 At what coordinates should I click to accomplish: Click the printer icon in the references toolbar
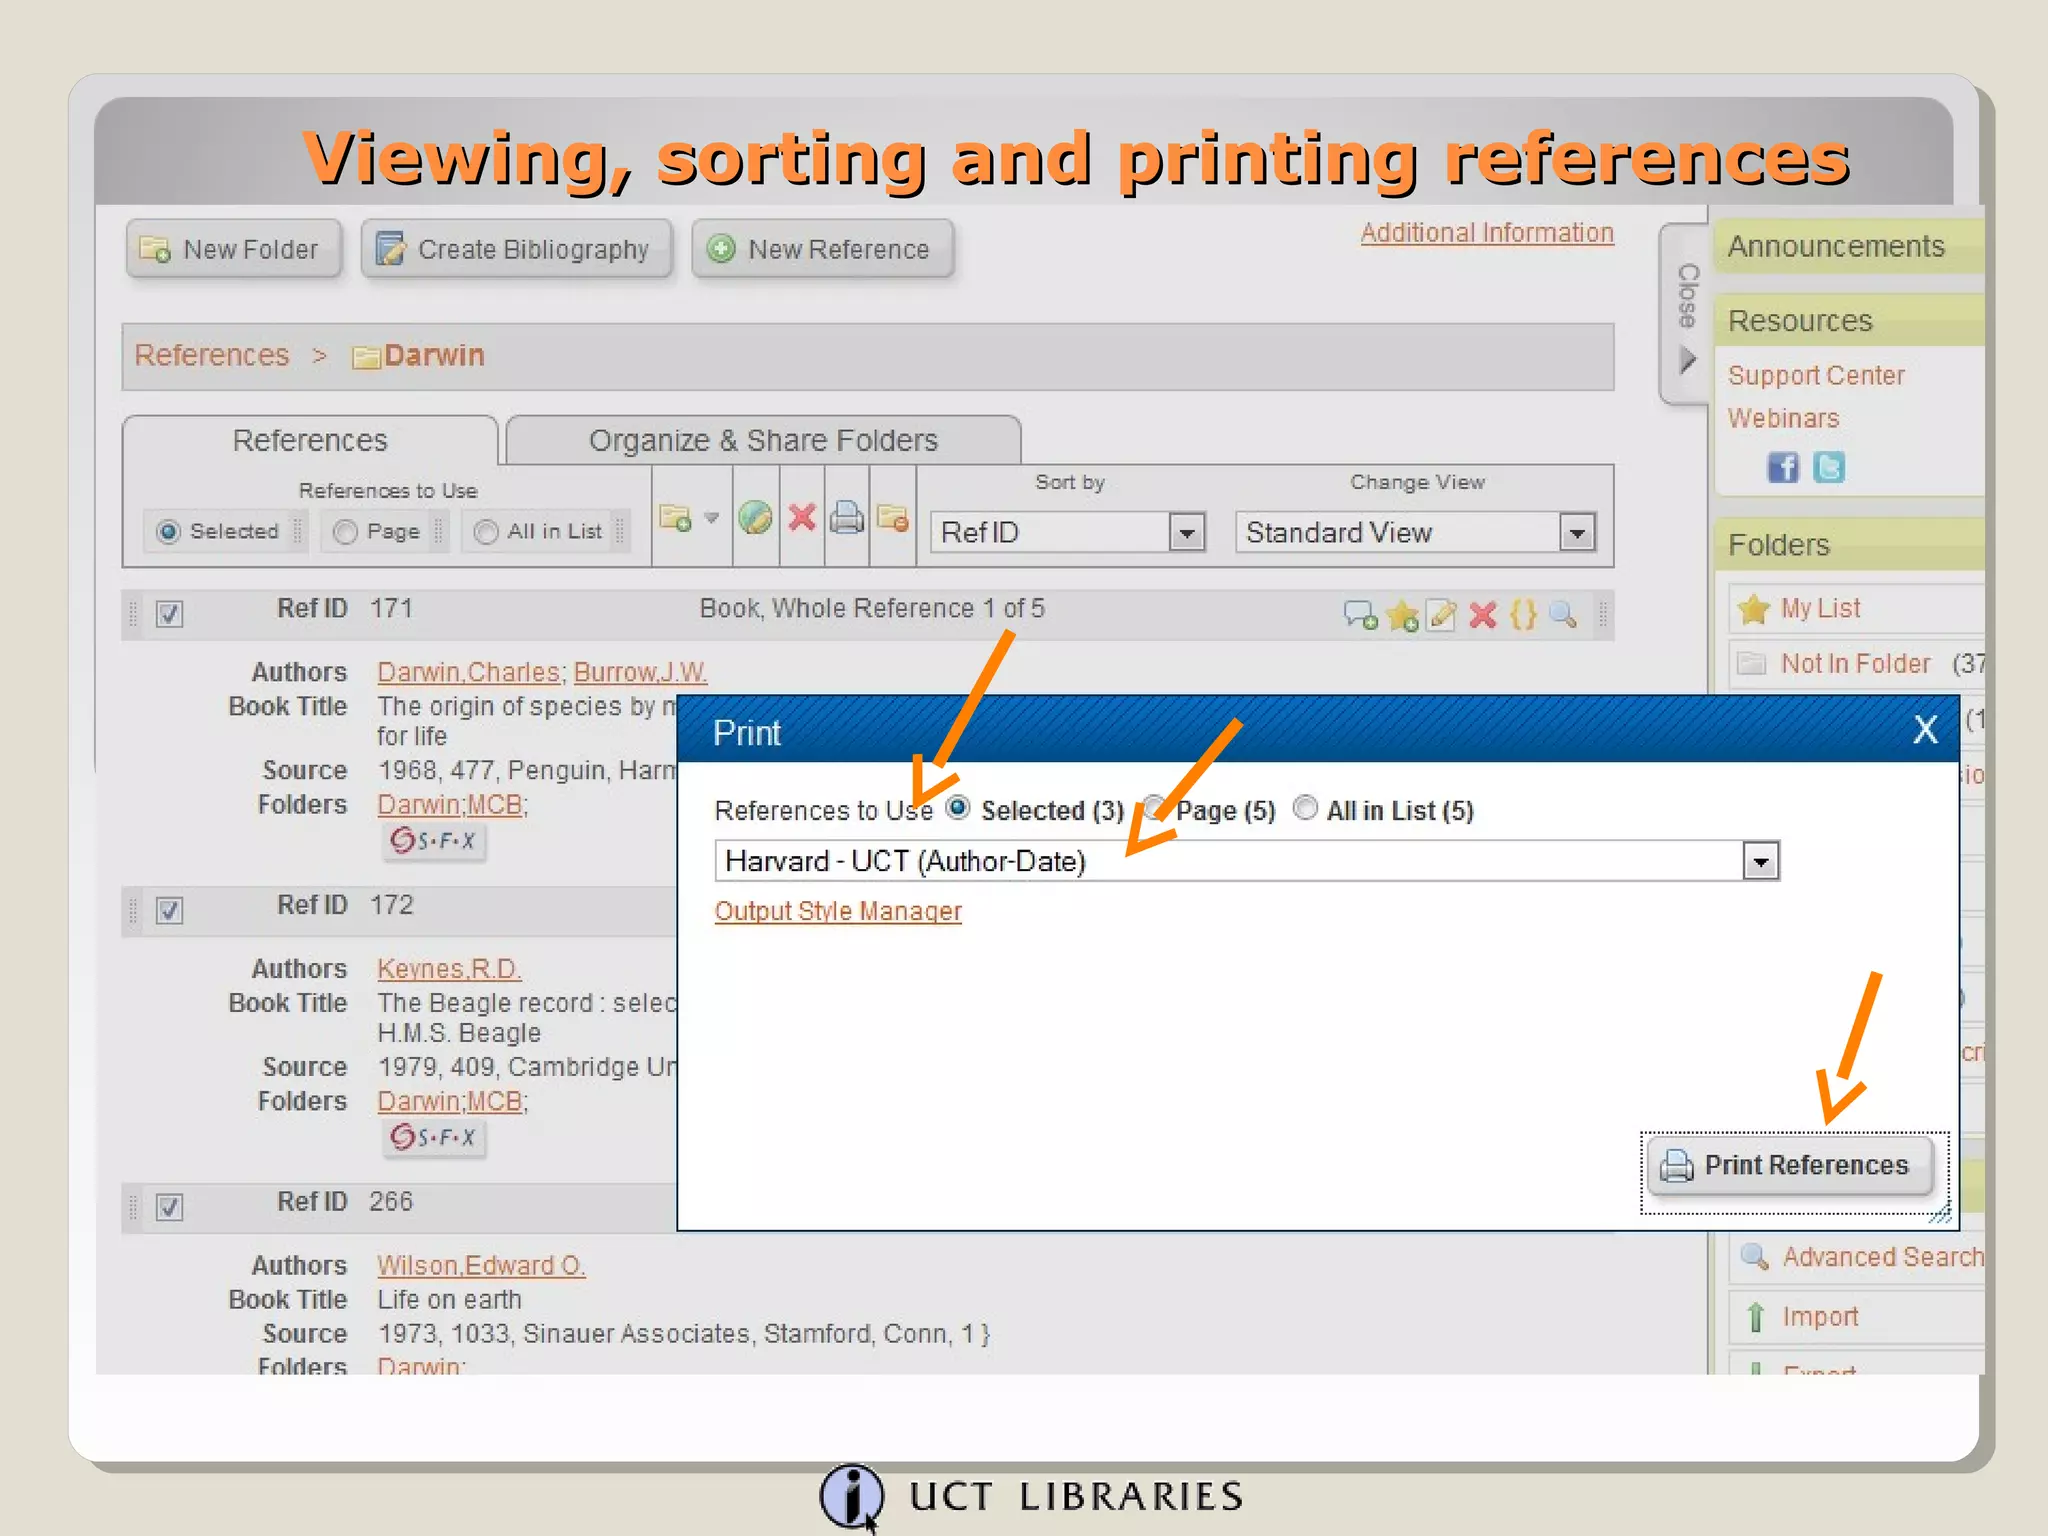(846, 517)
